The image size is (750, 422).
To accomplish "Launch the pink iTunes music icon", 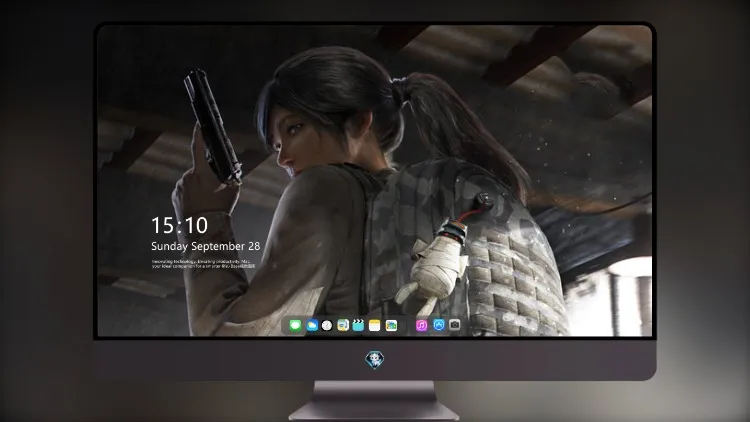I will click(x=421, y=325).
